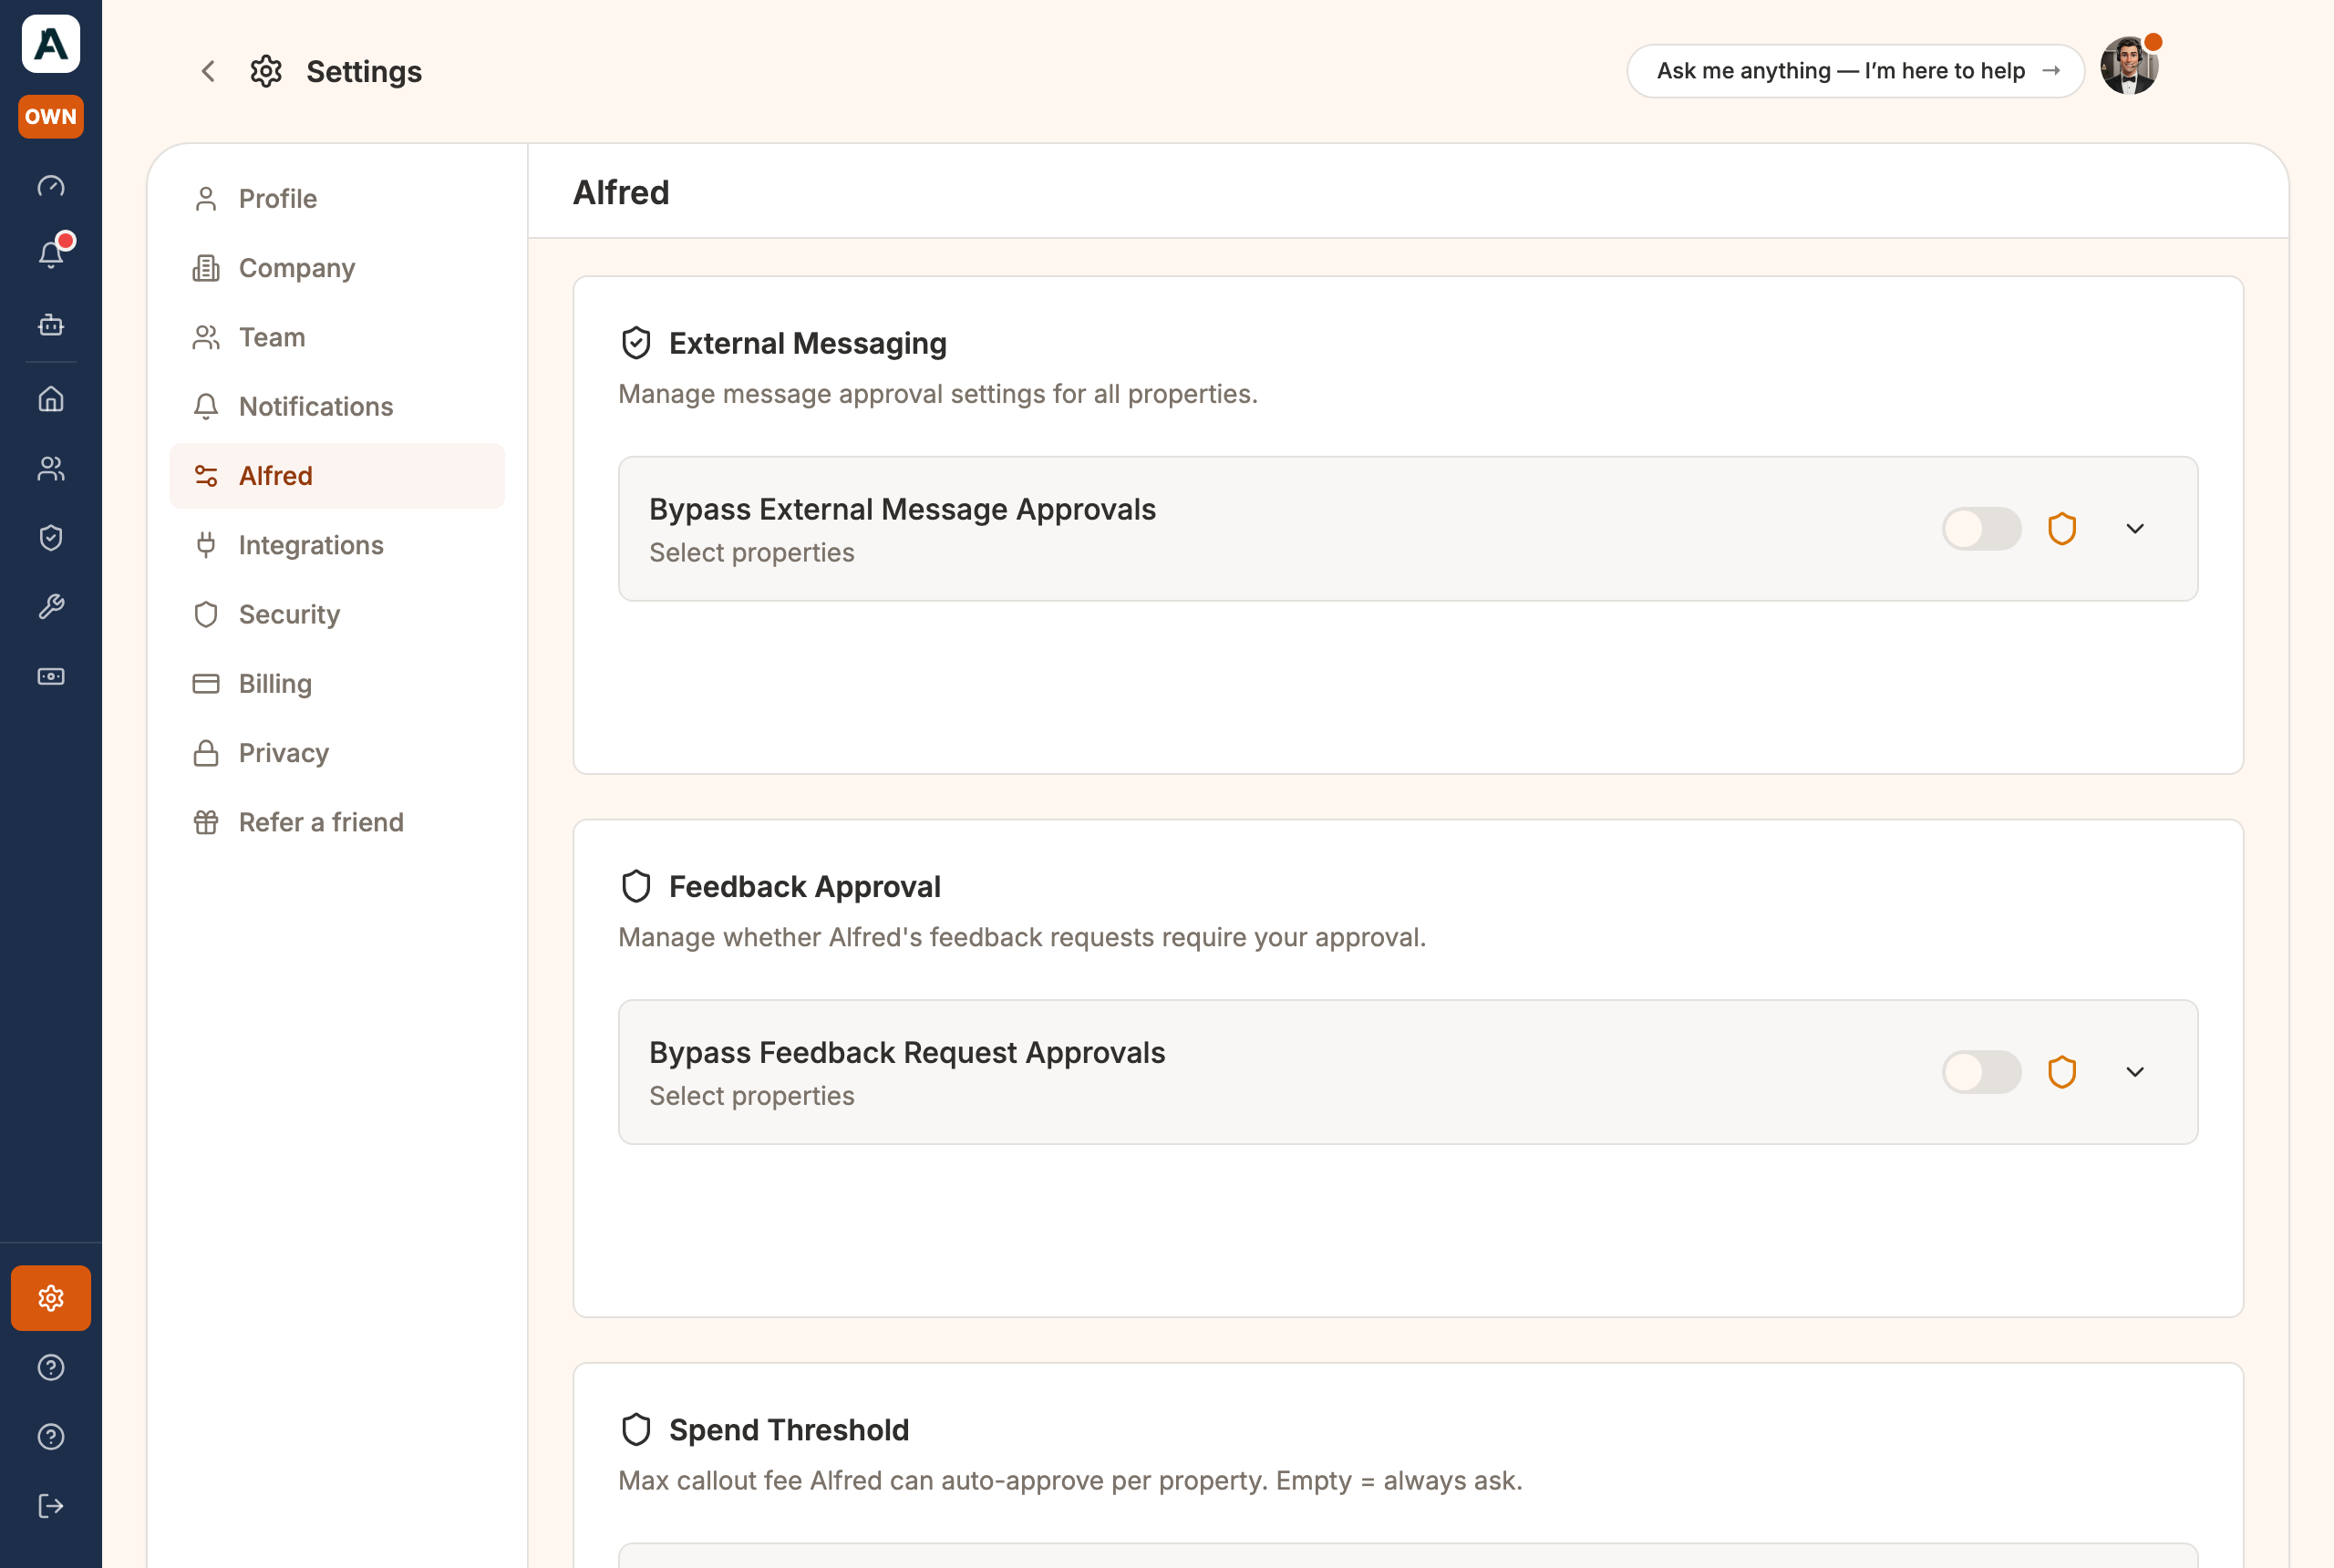Click the lower help question mark icon

[x=51, y=1437]
